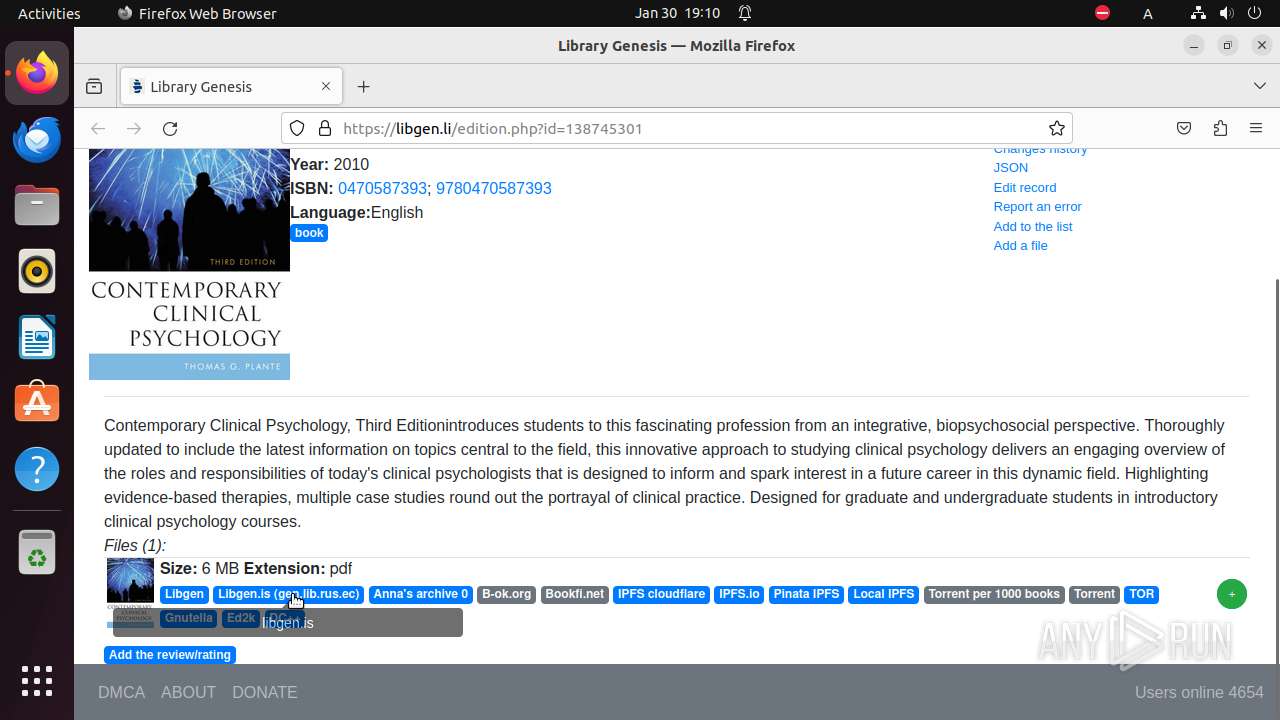This screenshot has height=720, width=1280.
Task: Open the DONATE footer link
Action: (x=264, y=692)
